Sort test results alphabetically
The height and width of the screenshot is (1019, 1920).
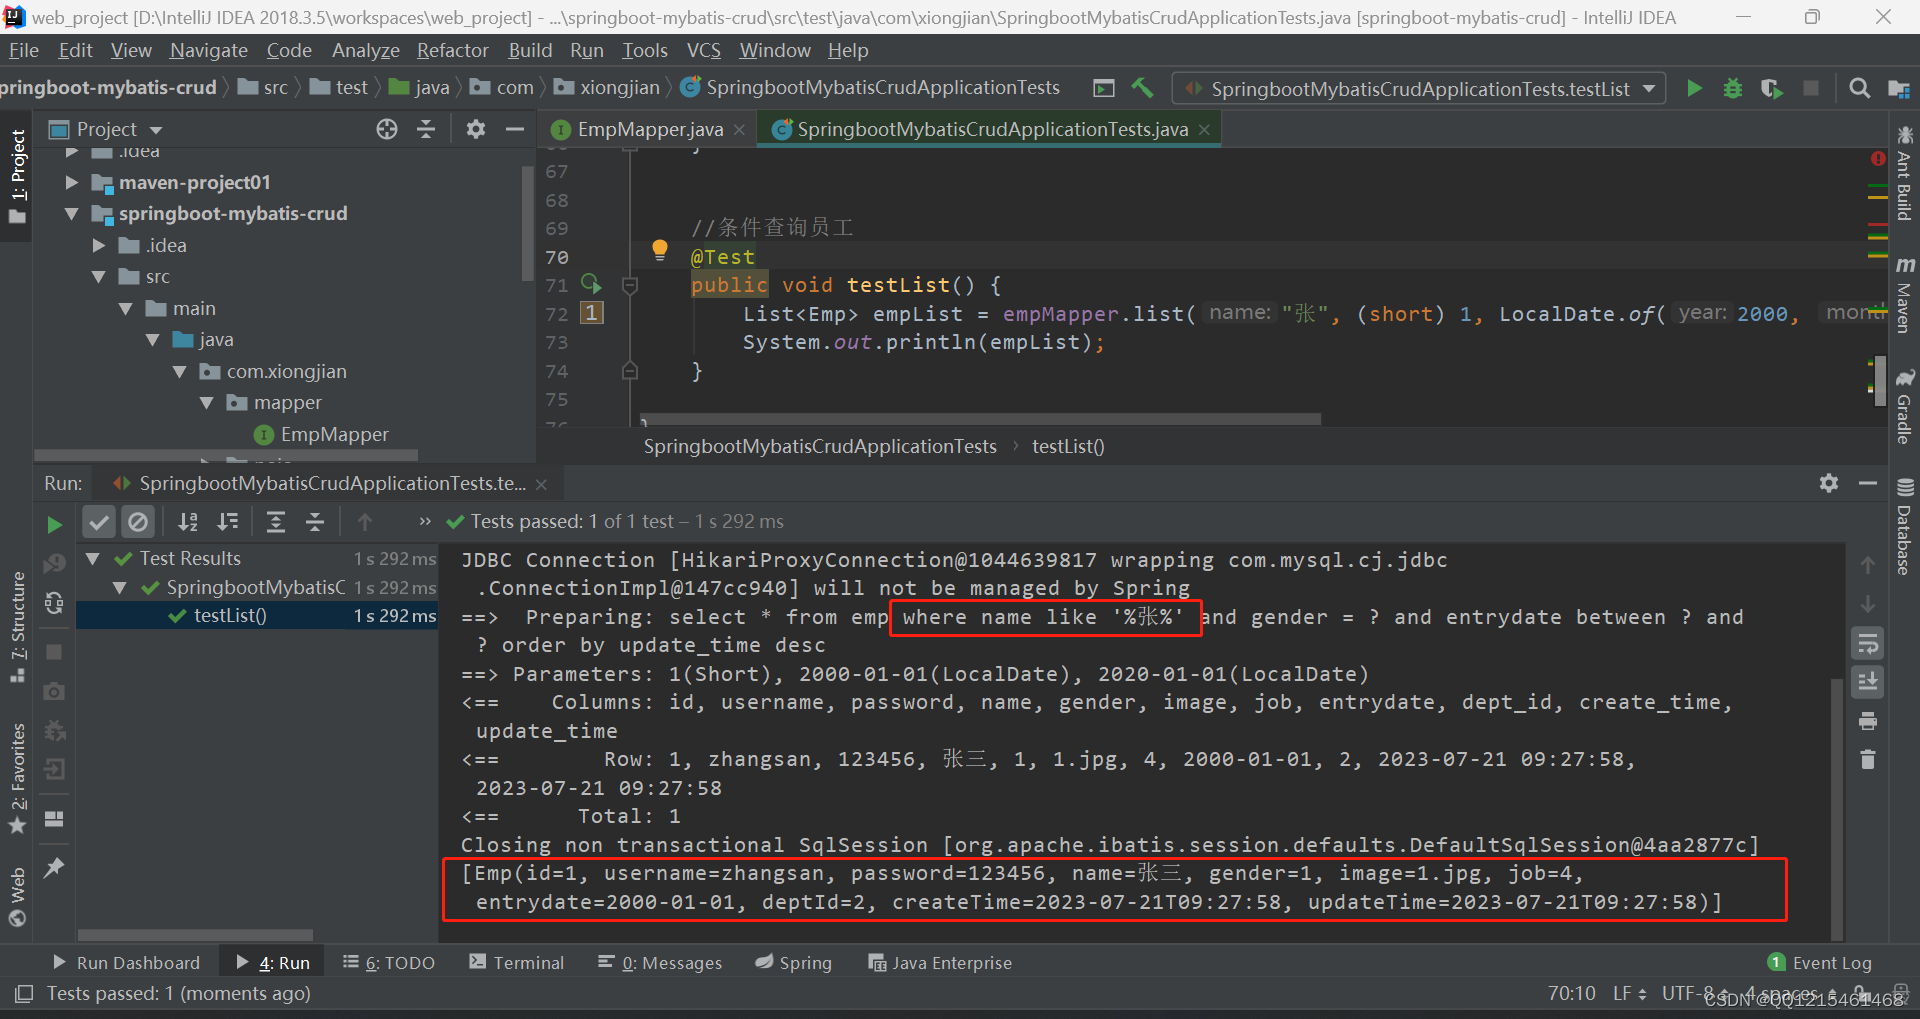click(x=188, y=521)
